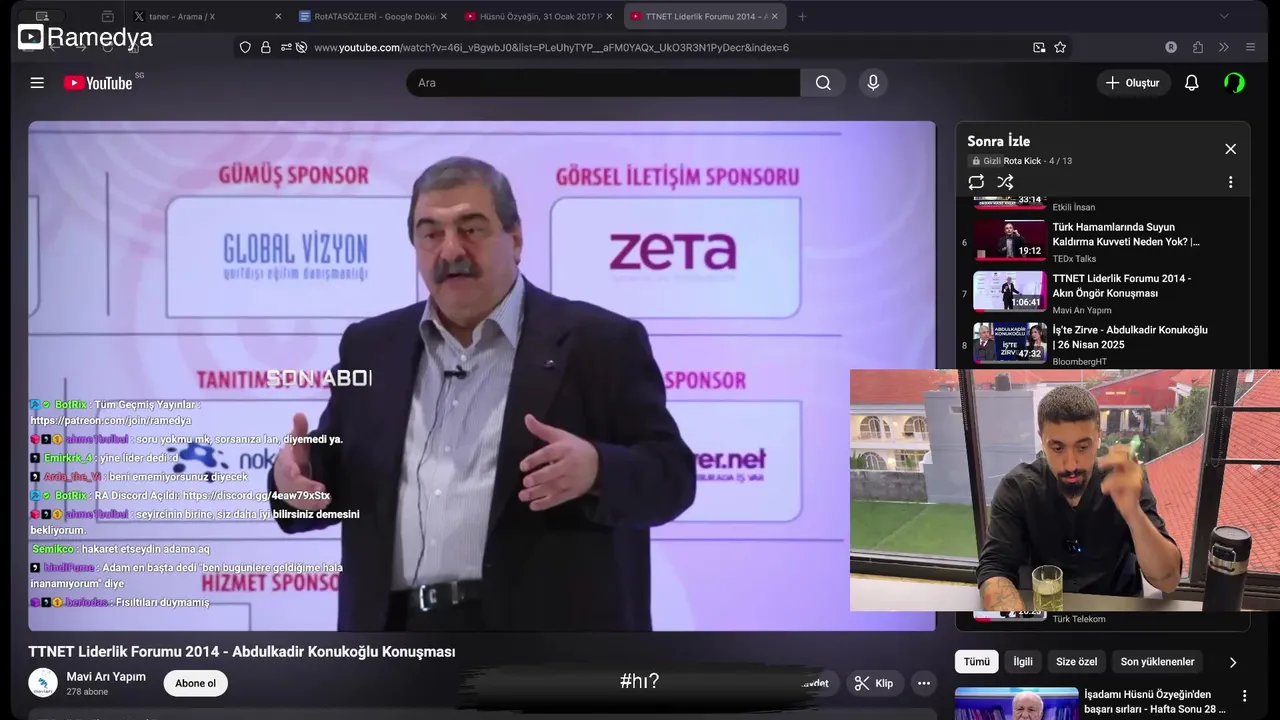Select the İlgili filter chip
Screen dimensions: 1280x720
(1023, 661)
